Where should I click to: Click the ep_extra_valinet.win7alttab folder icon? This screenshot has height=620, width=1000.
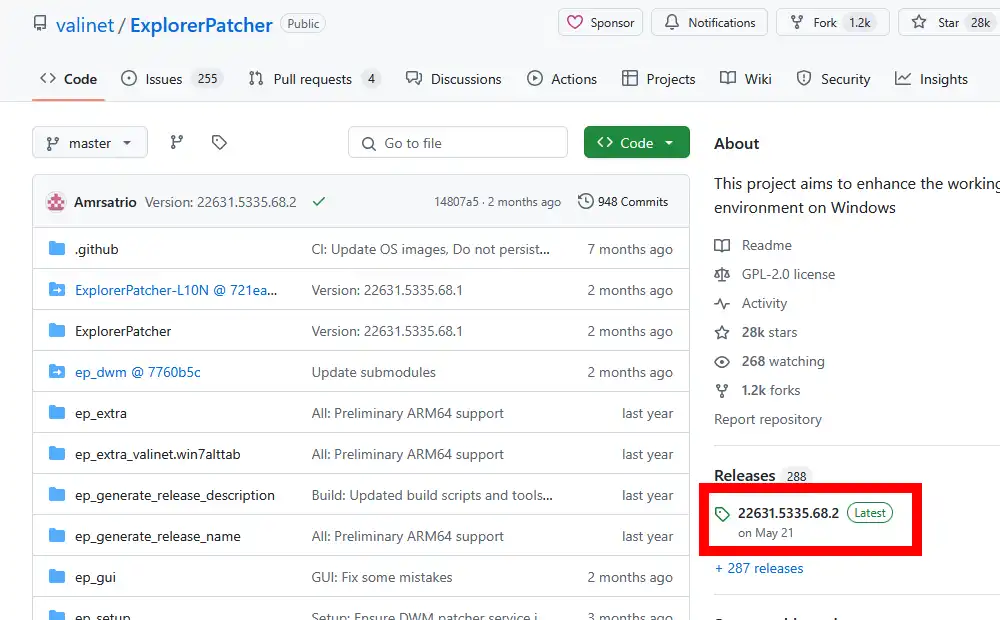tap(57, 454)
